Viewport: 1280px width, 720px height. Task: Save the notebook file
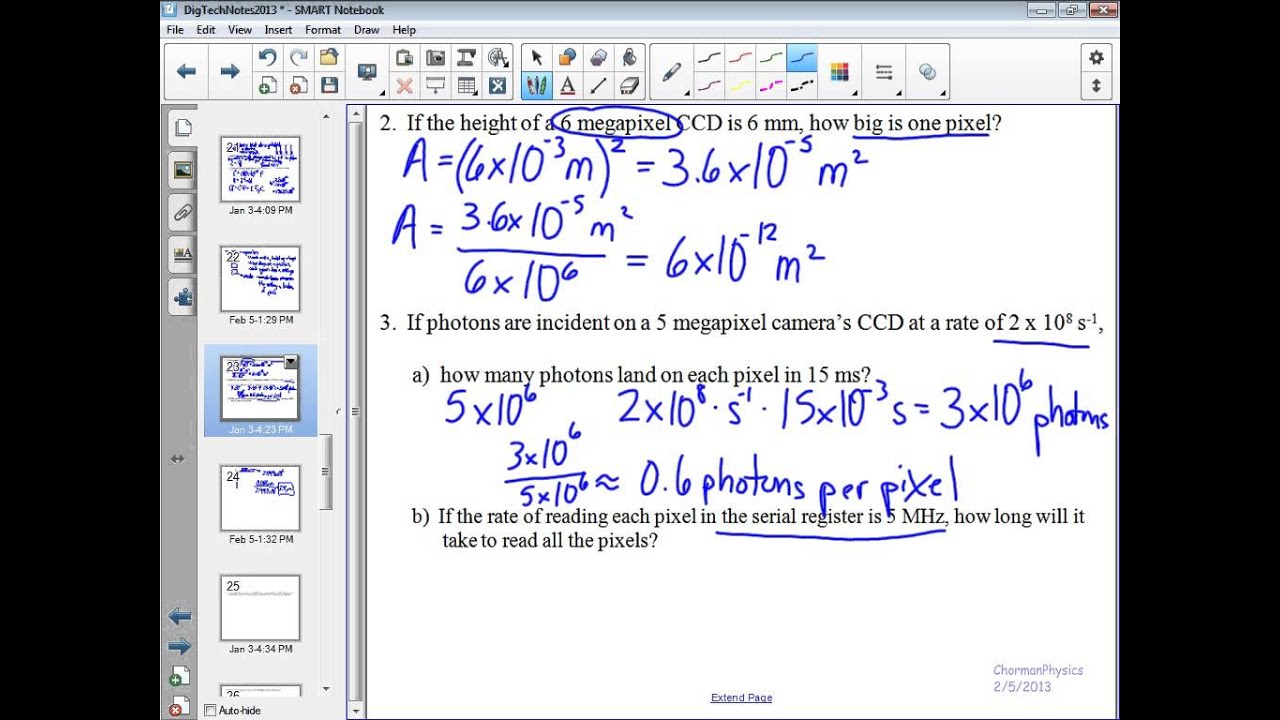coord(328,86)
